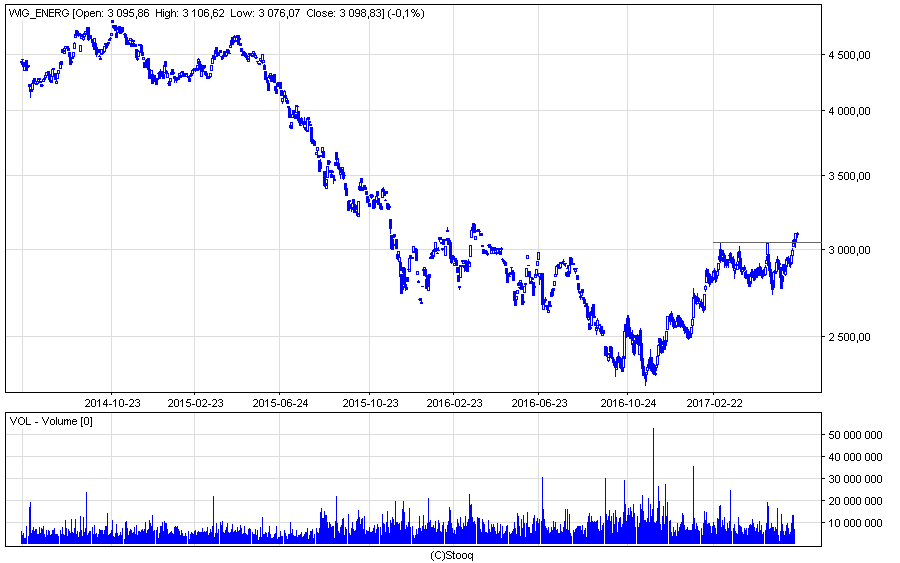Click the 2016-10-24 date label
Image resolution: width=900 pixels, height=563 pixels.
[628, 403]
